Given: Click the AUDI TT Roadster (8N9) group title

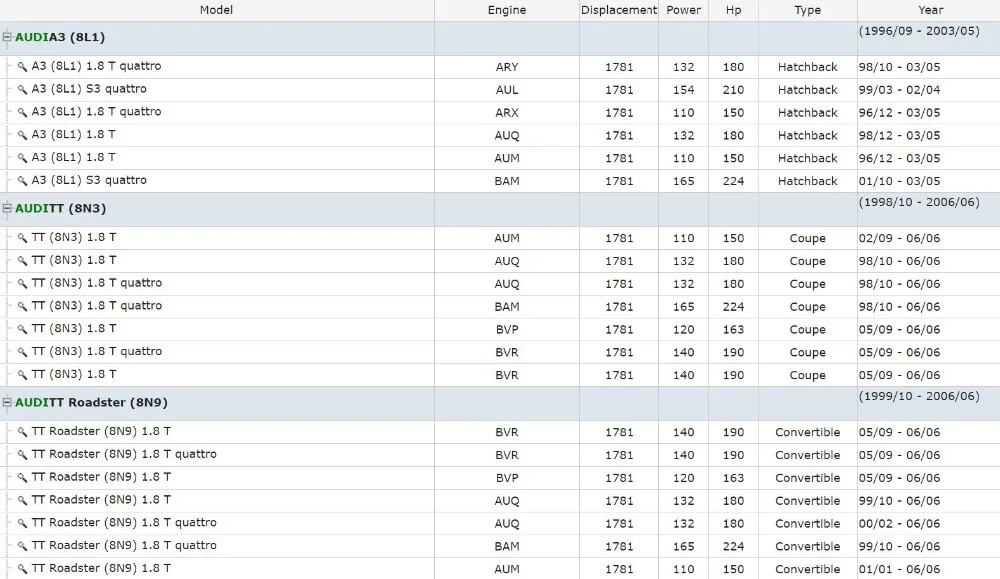Looking at the screenshot, I should pyautogui.click(x=91, y=402).
